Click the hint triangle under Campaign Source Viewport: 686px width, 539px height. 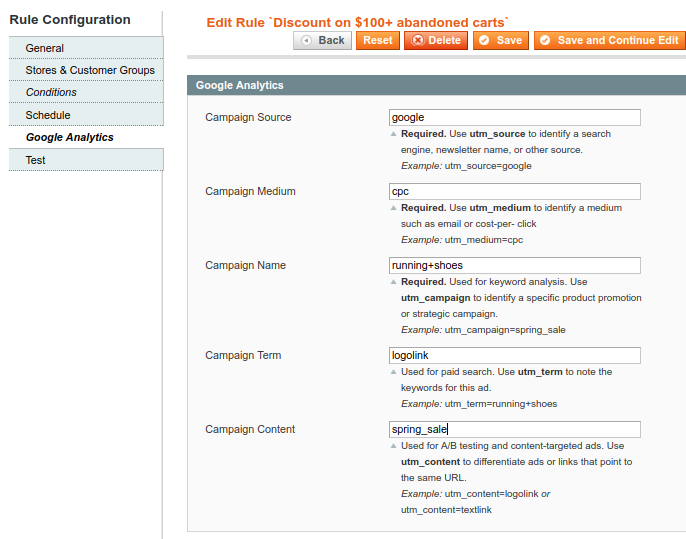(393, 134)
